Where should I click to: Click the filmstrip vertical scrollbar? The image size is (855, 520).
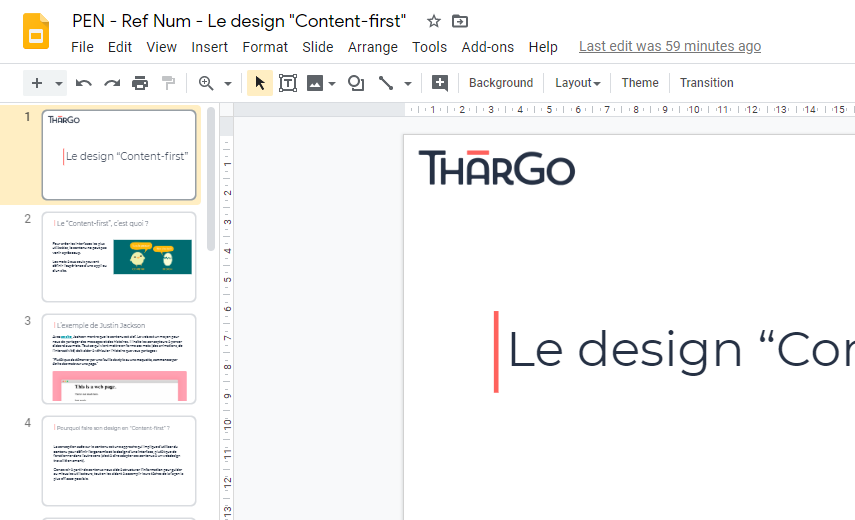pos(211,179)
